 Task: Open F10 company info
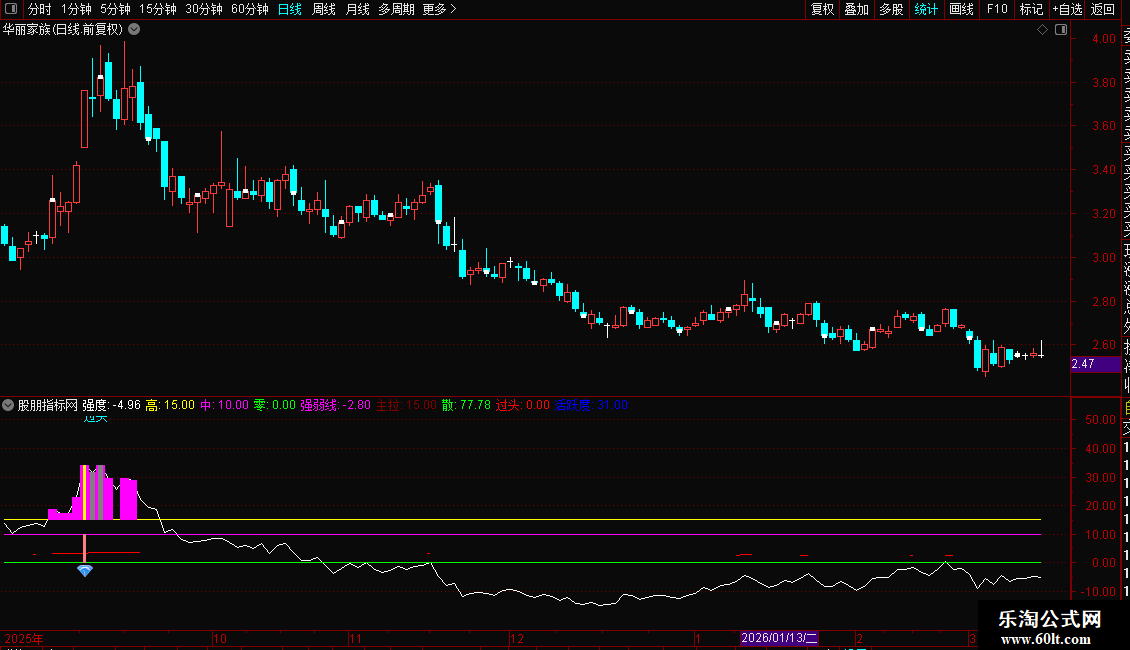click(997, 9)
